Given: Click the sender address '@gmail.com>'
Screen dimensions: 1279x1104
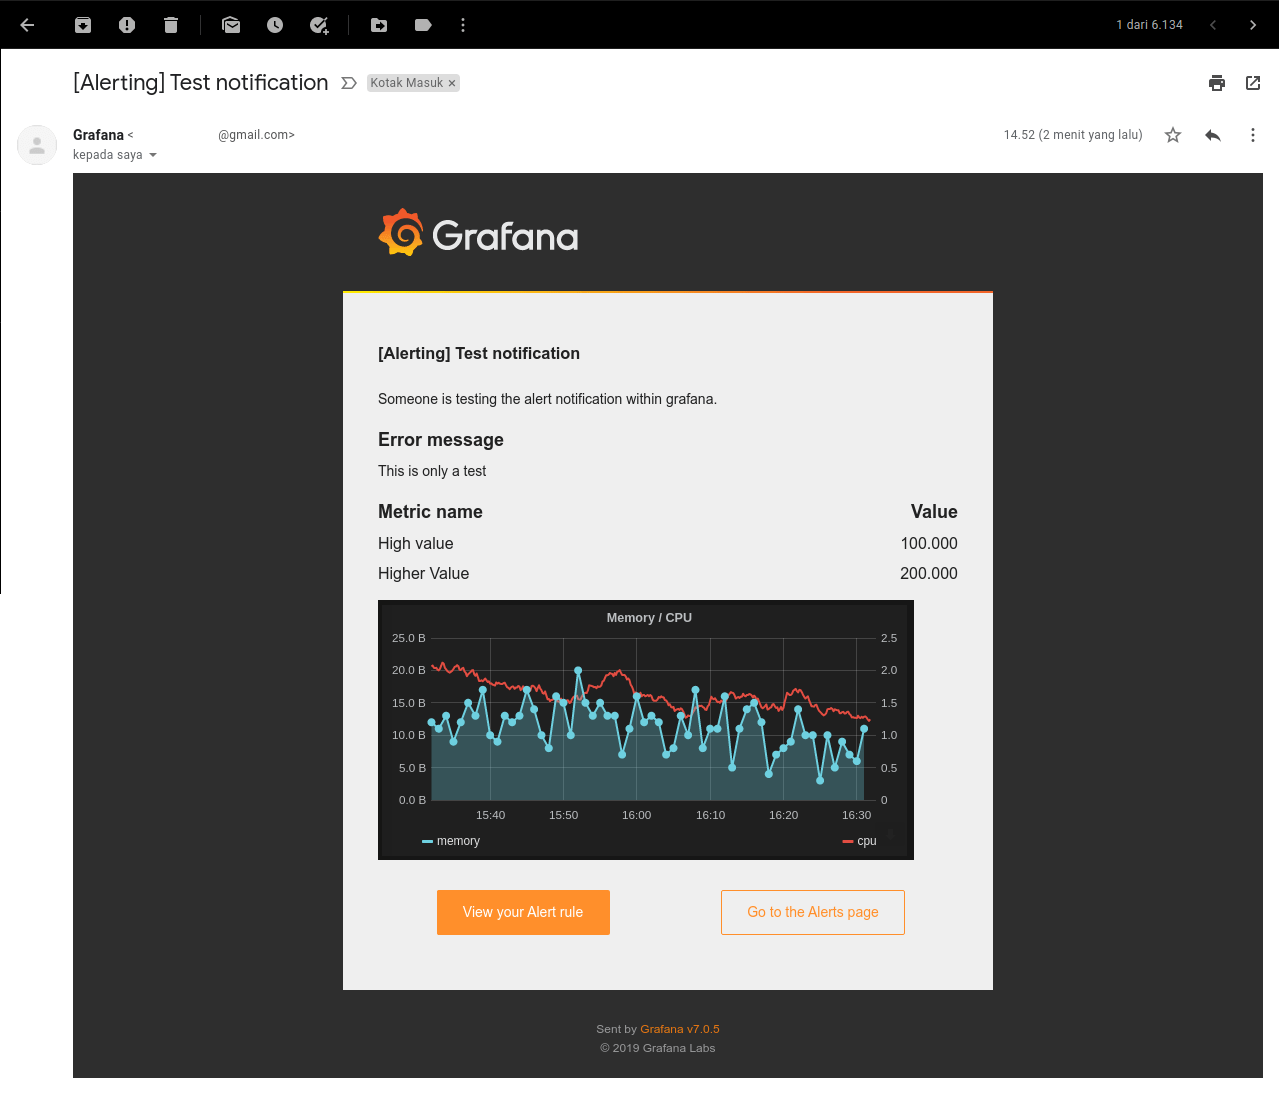Looking at the screenshot, I should click(x=257, y=135).
